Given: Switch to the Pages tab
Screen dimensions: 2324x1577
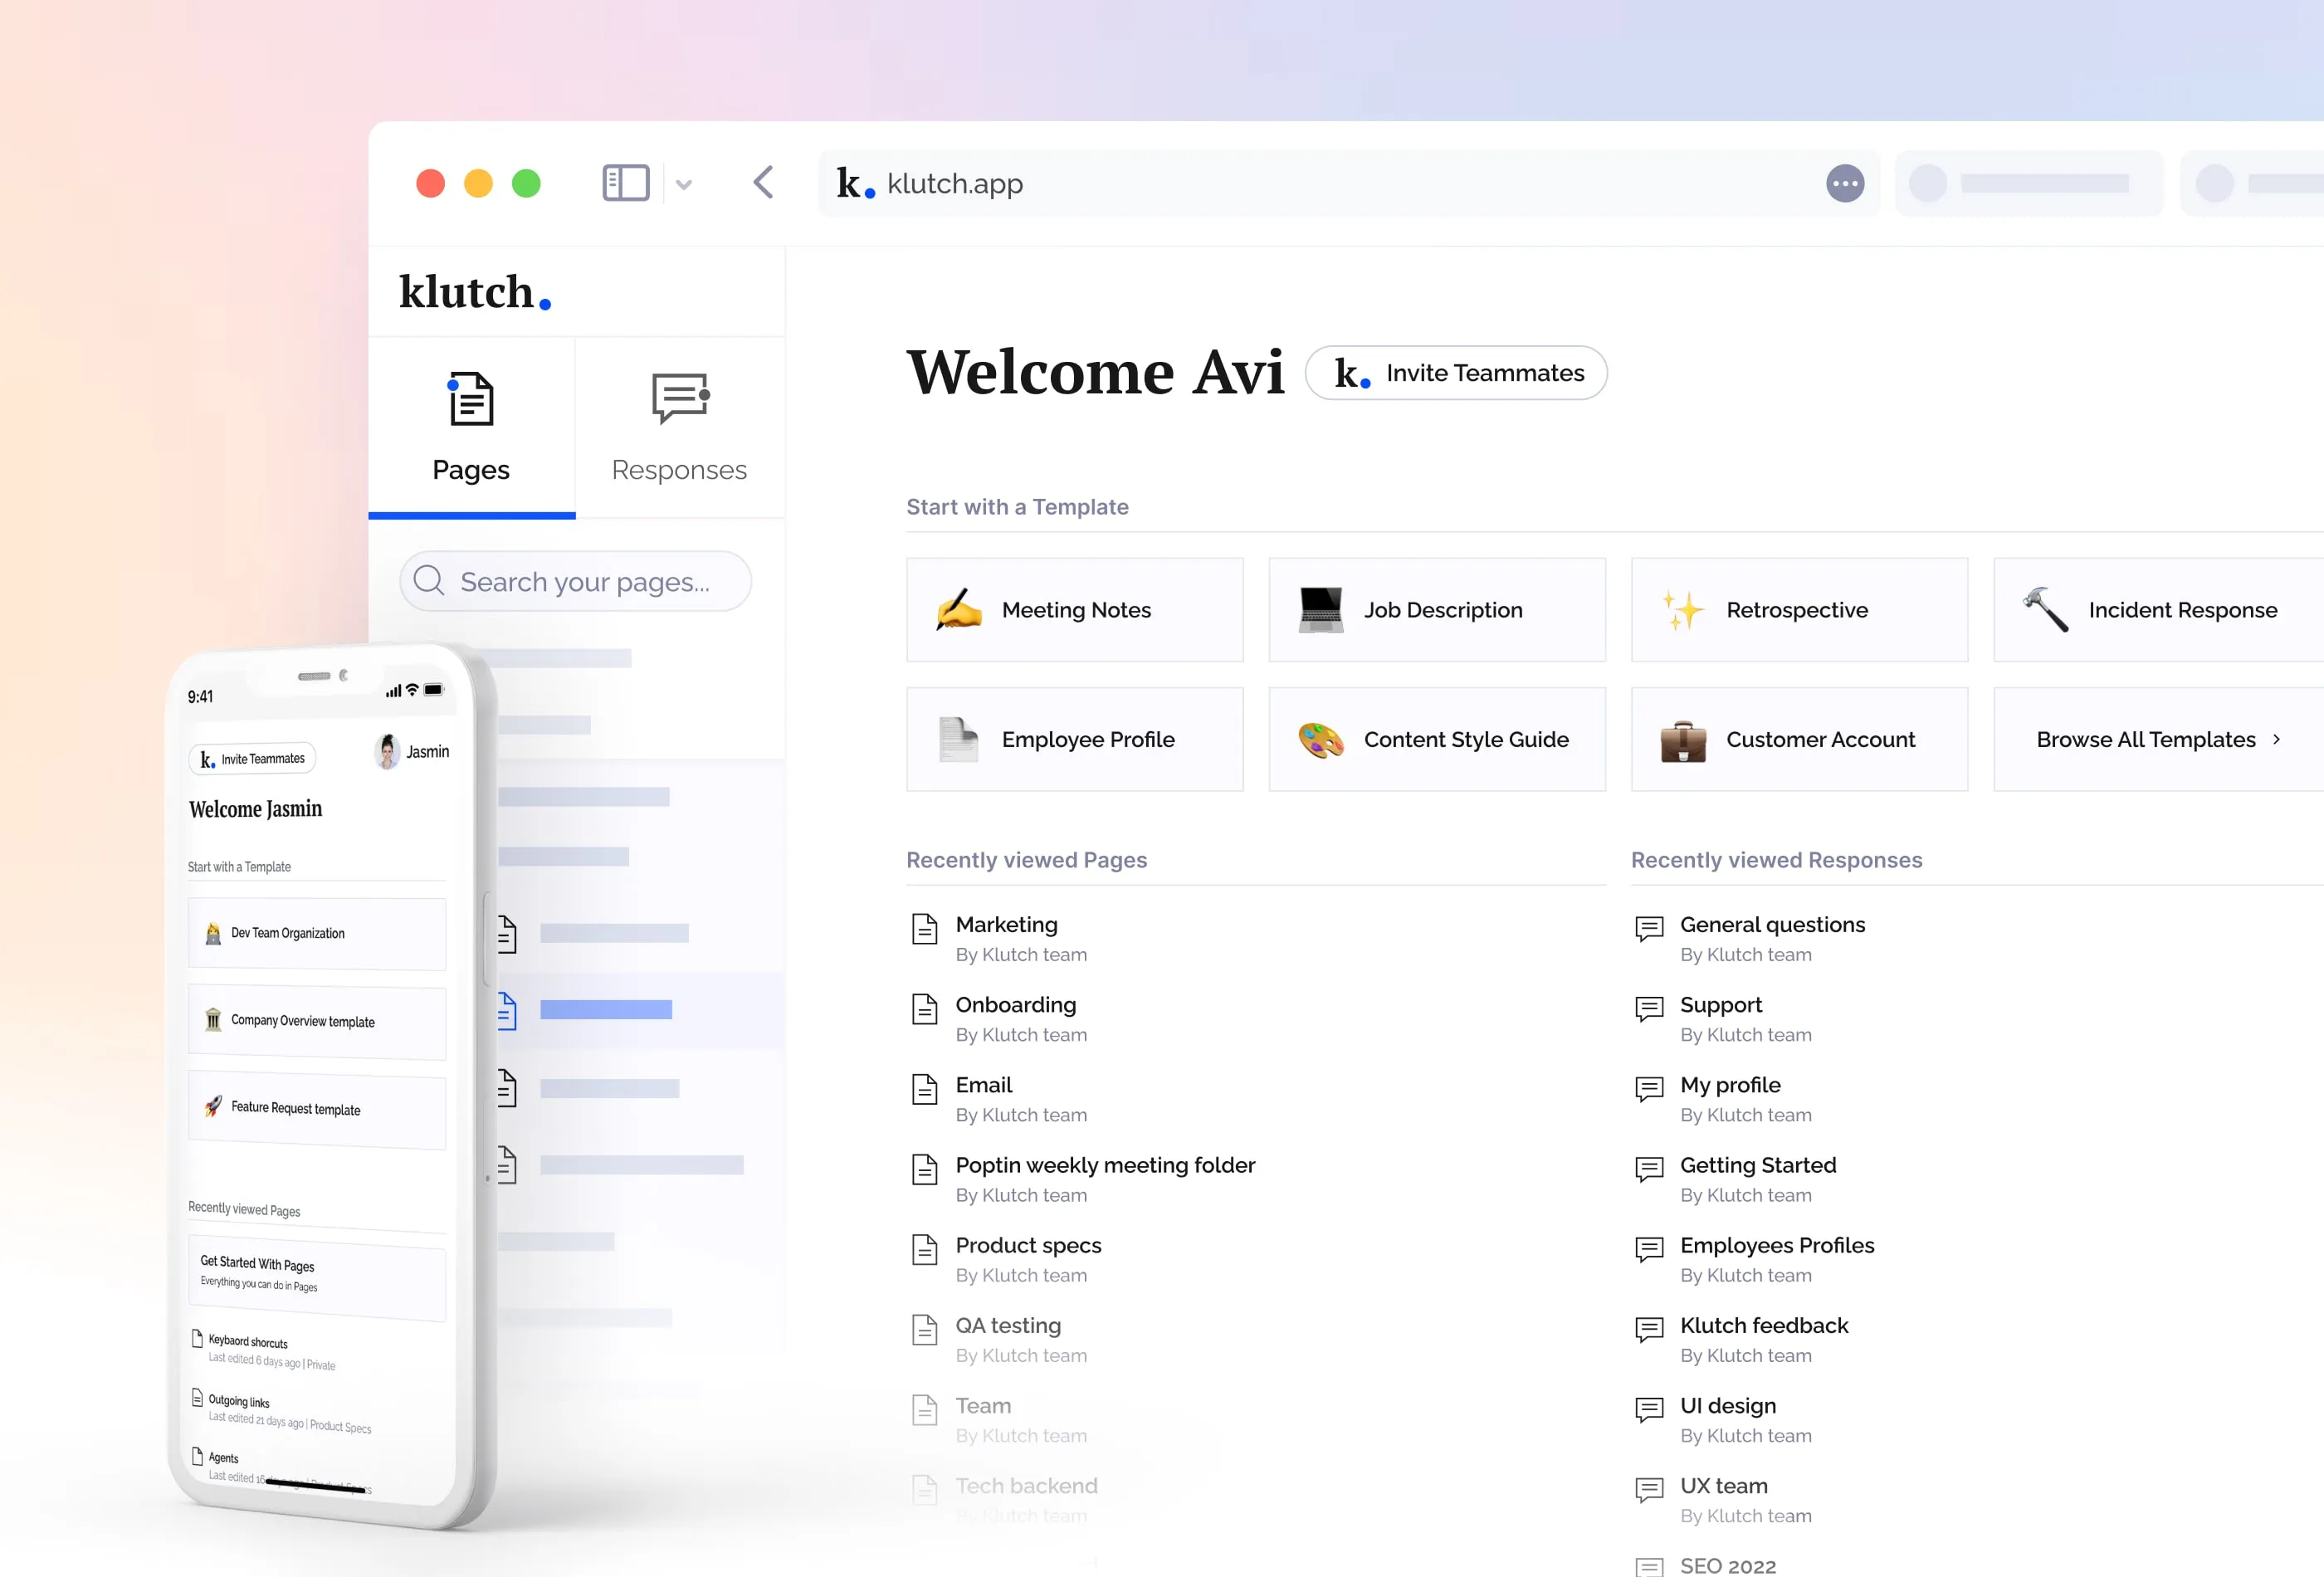Looking at the screenshot, I should point(471,427).
